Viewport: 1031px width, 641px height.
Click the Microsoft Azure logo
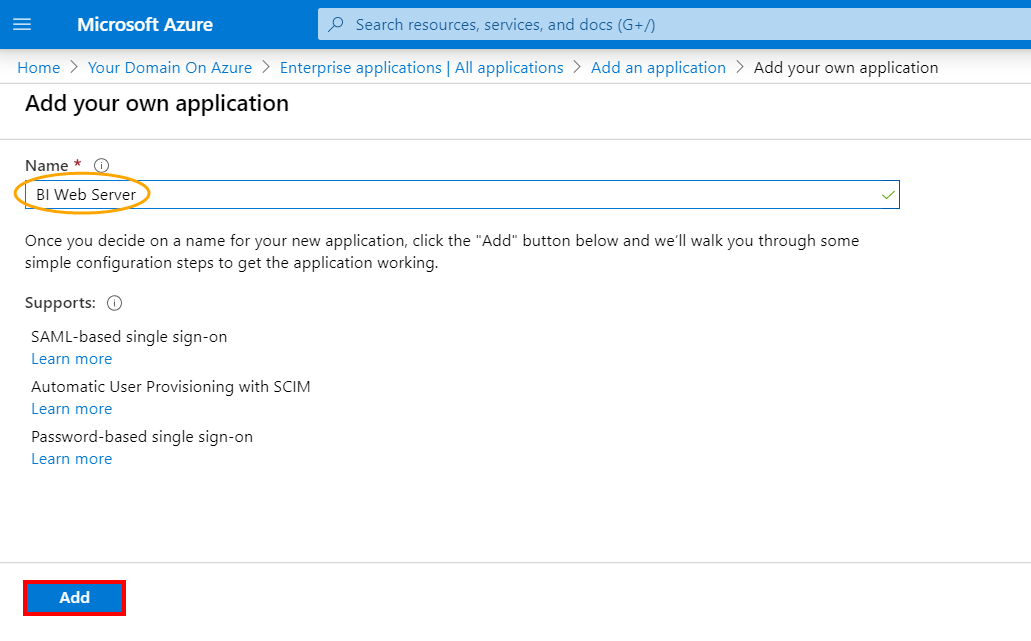click(143, 24)
